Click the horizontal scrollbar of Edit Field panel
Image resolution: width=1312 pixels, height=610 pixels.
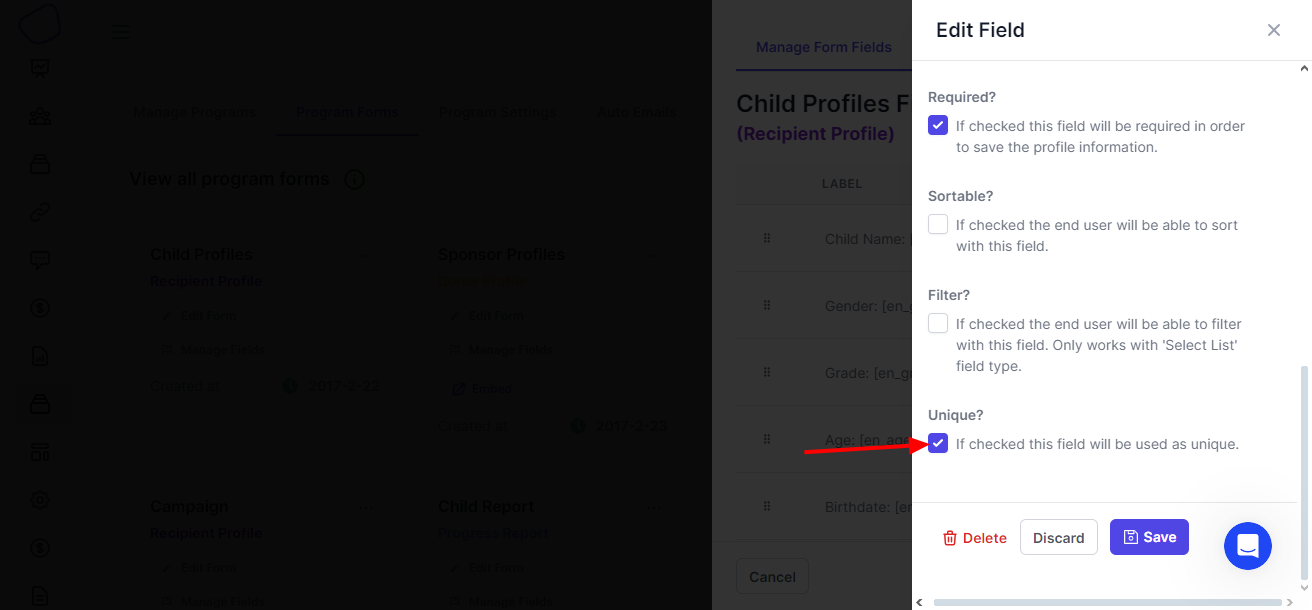[1107, 602]
